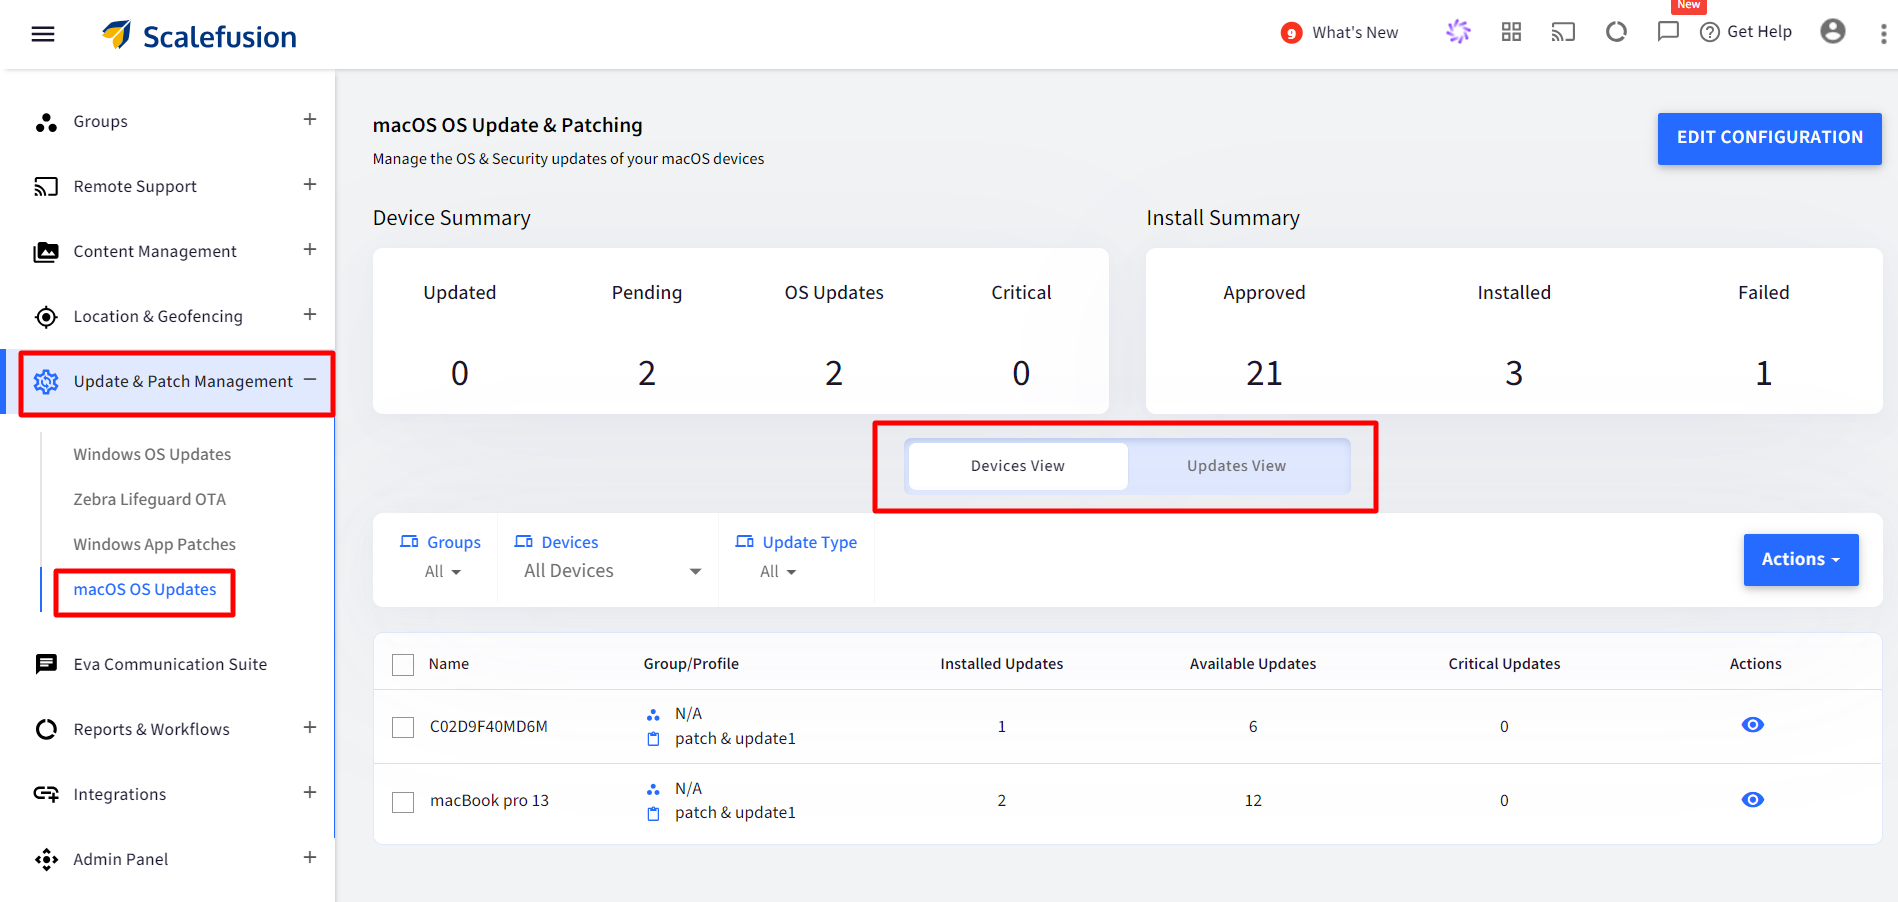Click the Available Updates column header
This screenshot has width=1898, height=902.
(1253, 664)
